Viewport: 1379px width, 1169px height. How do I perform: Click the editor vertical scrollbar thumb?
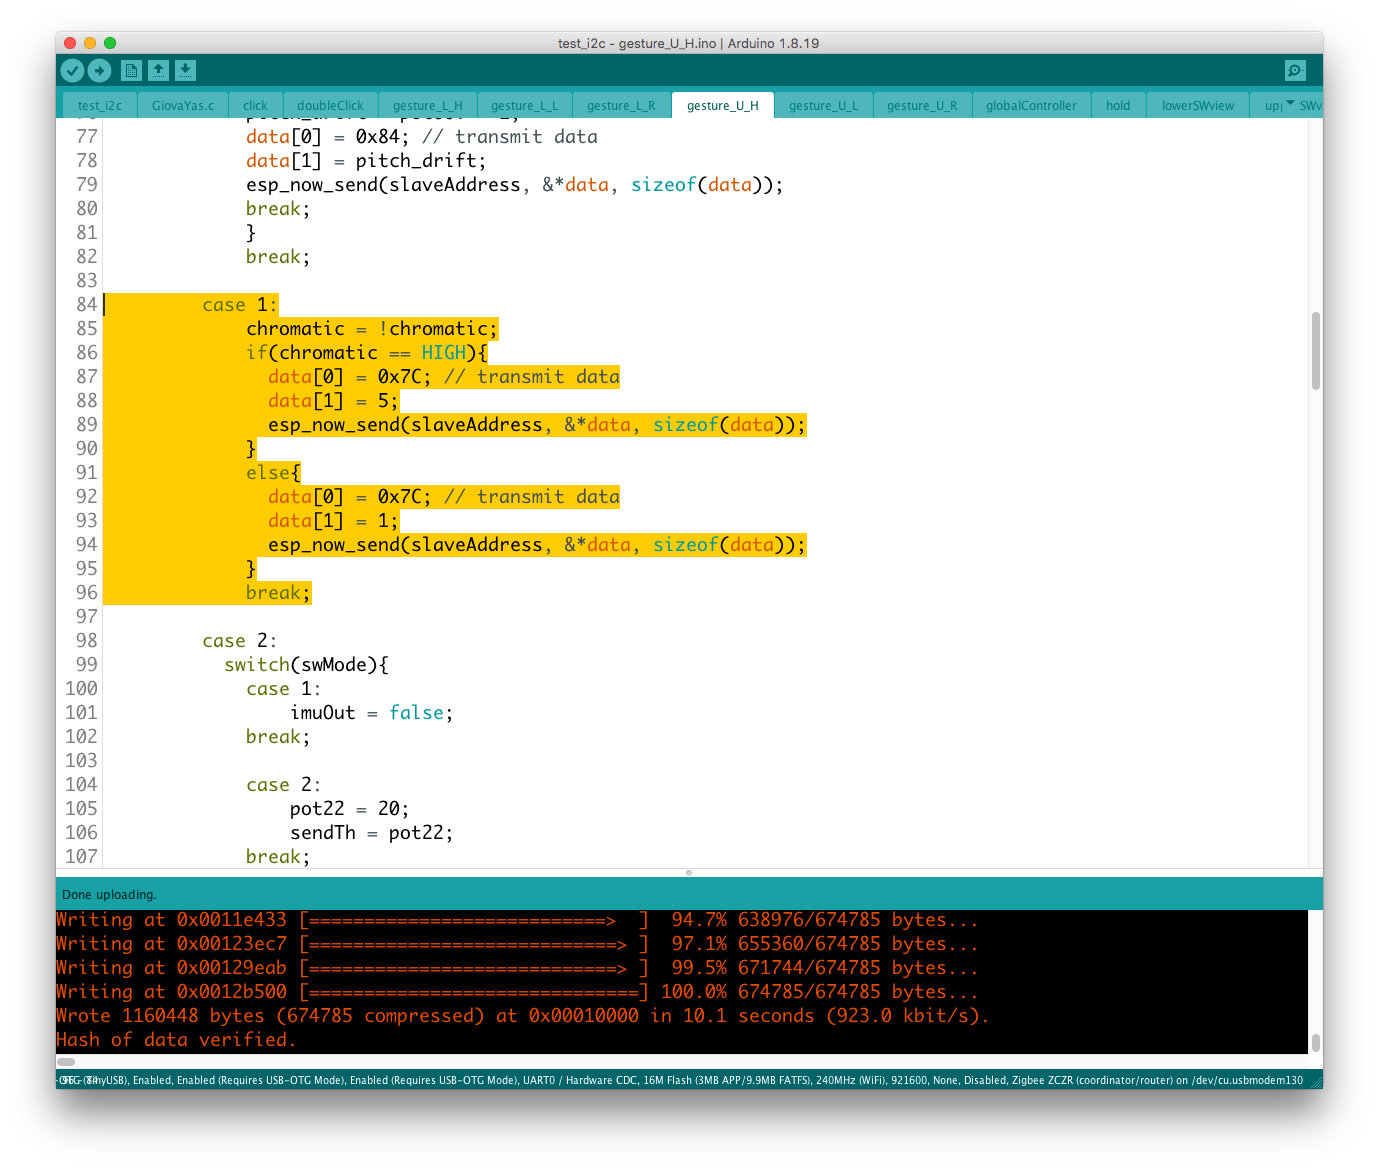coord(1315,351)
